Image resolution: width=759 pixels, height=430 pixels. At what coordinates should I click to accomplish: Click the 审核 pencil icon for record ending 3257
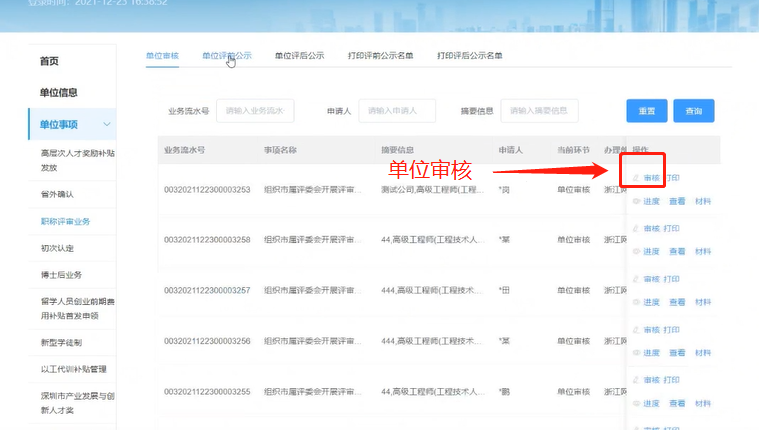point(636,279)
